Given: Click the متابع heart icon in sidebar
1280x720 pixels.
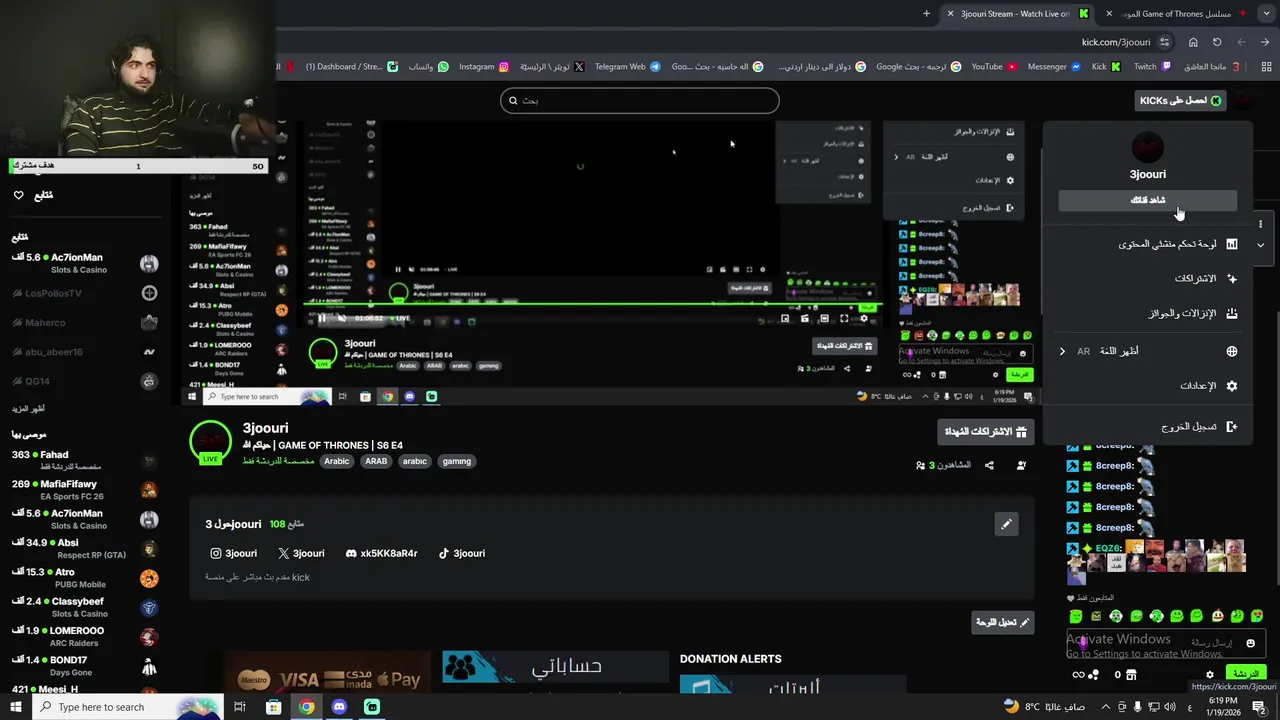Looking at the screenshot, I should pos(18,195).
